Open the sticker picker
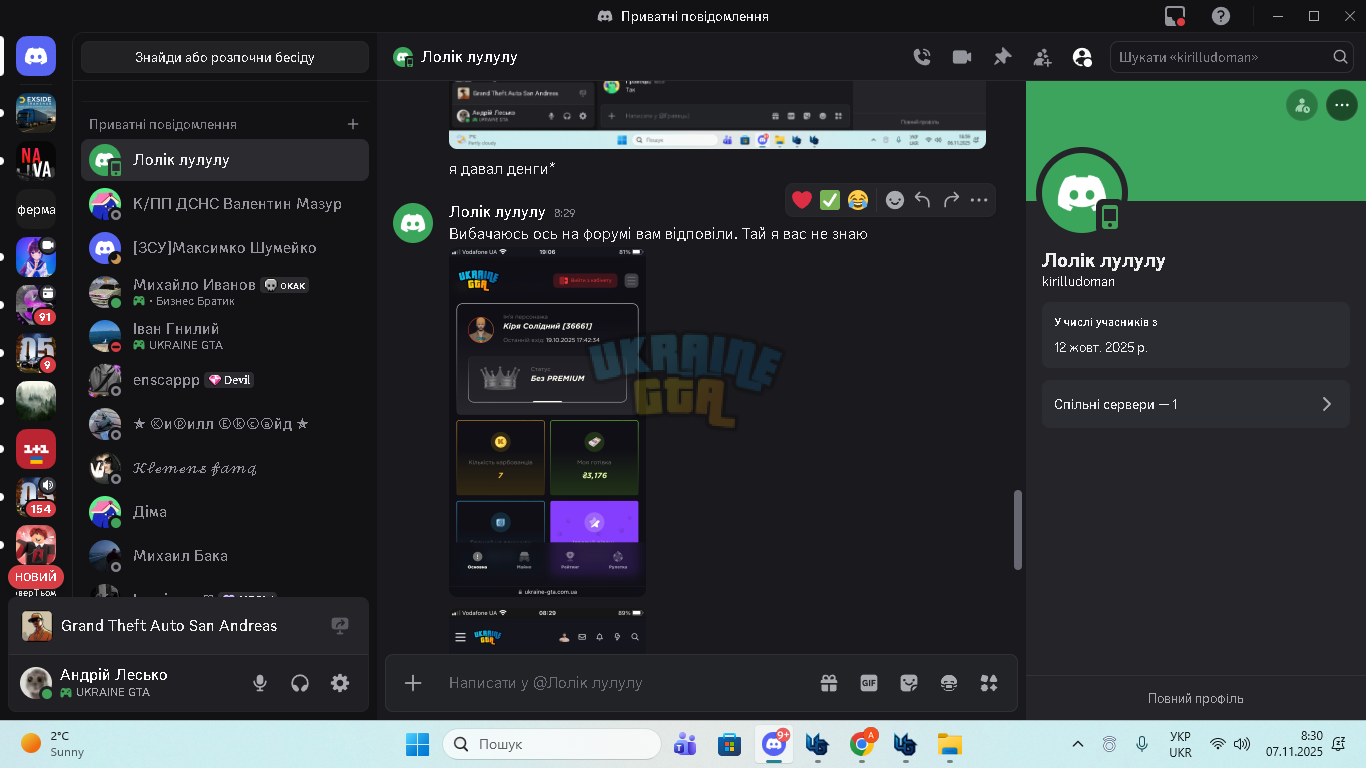 point(909,683)
